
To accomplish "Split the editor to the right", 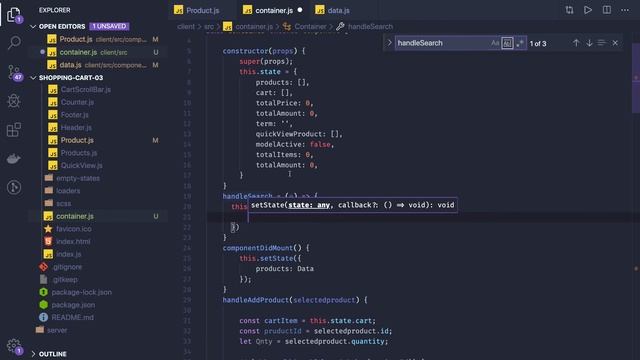I will (x=607, y=10).
